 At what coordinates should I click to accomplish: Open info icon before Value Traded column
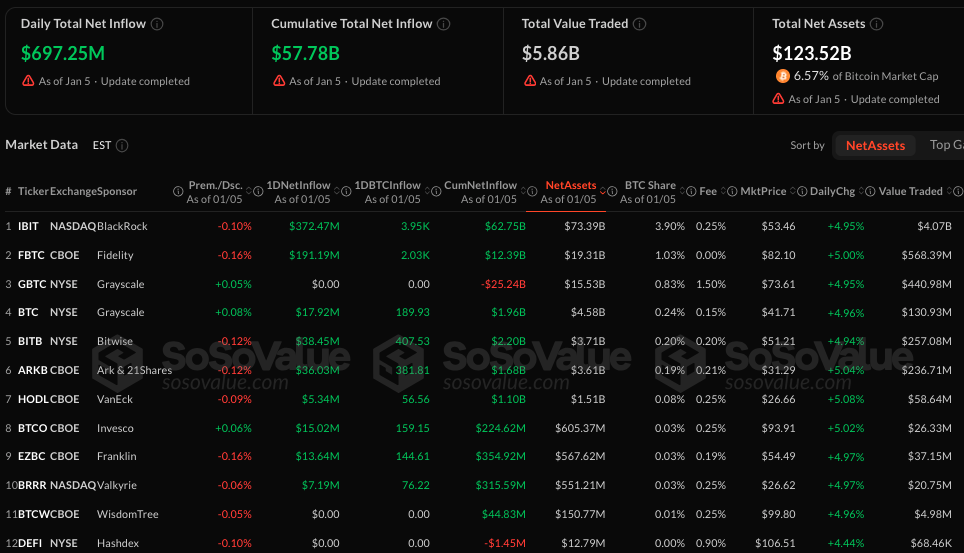point(870,191)
